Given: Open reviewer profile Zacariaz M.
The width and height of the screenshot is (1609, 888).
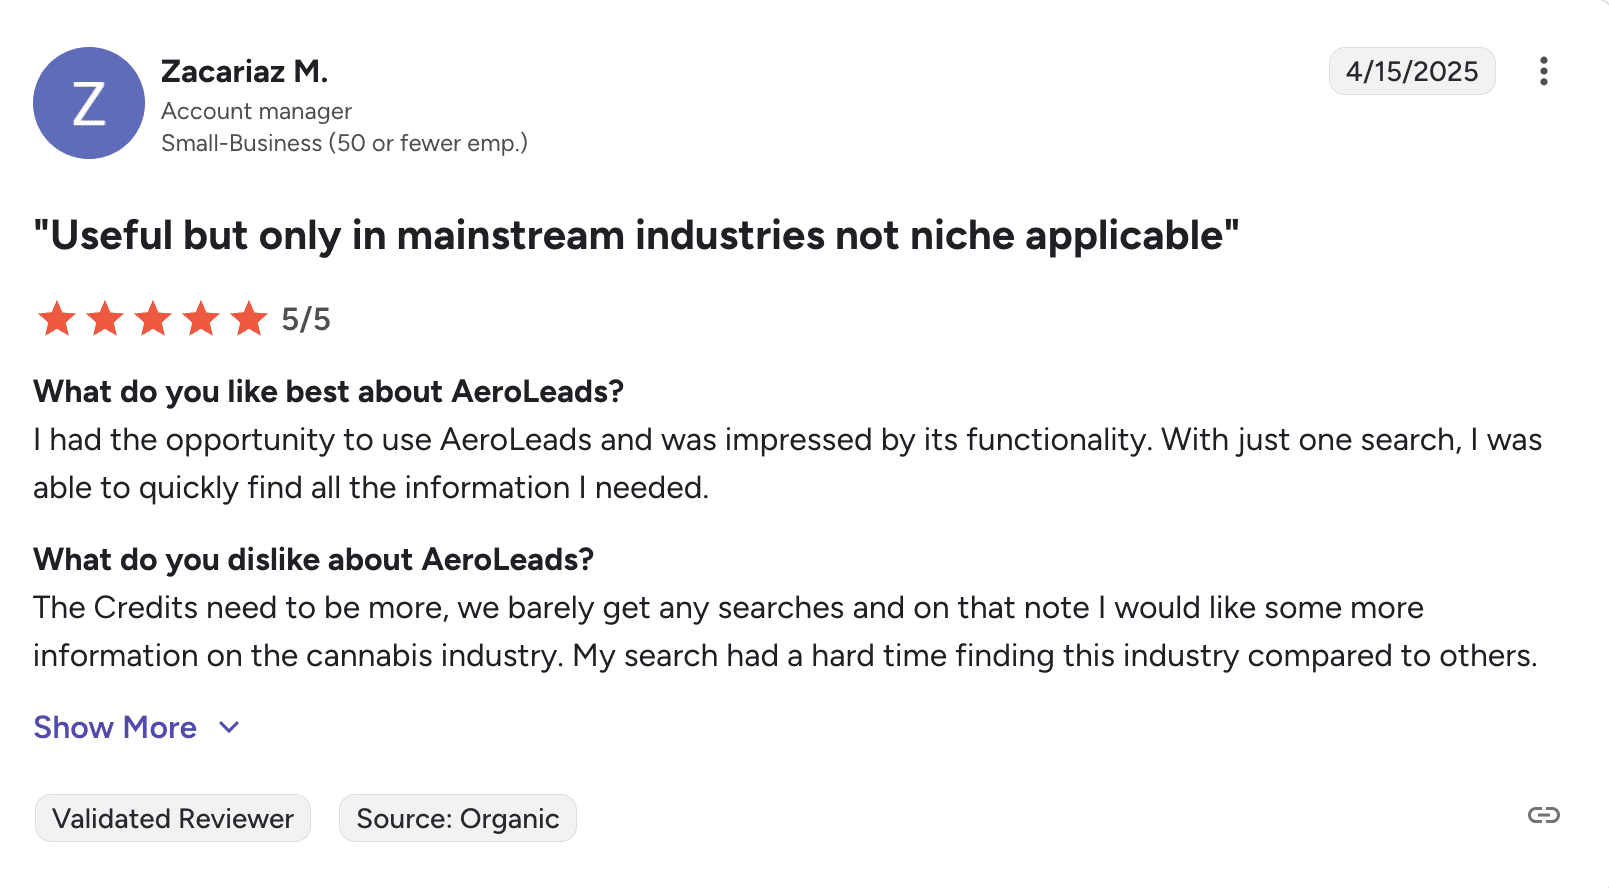Looking at the screenshot, I should pos(244,71).
